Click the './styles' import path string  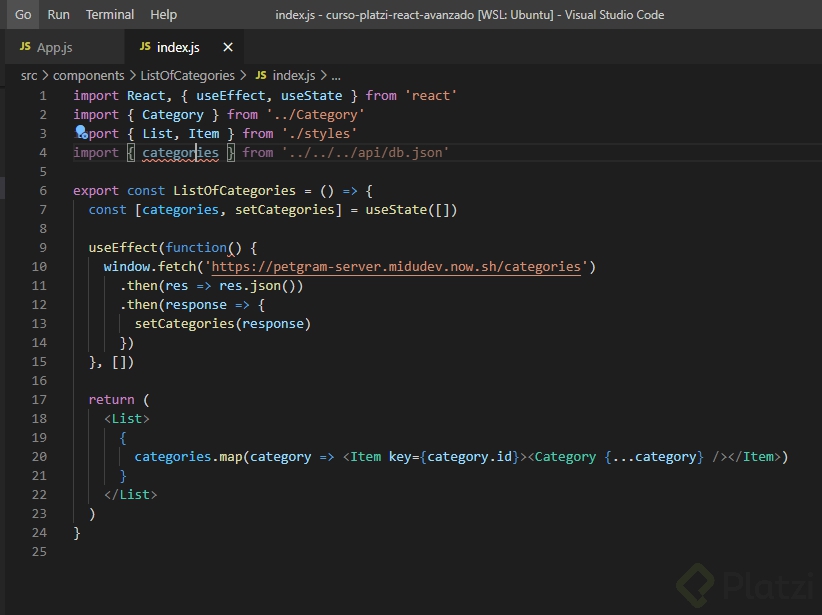(319, 133)
